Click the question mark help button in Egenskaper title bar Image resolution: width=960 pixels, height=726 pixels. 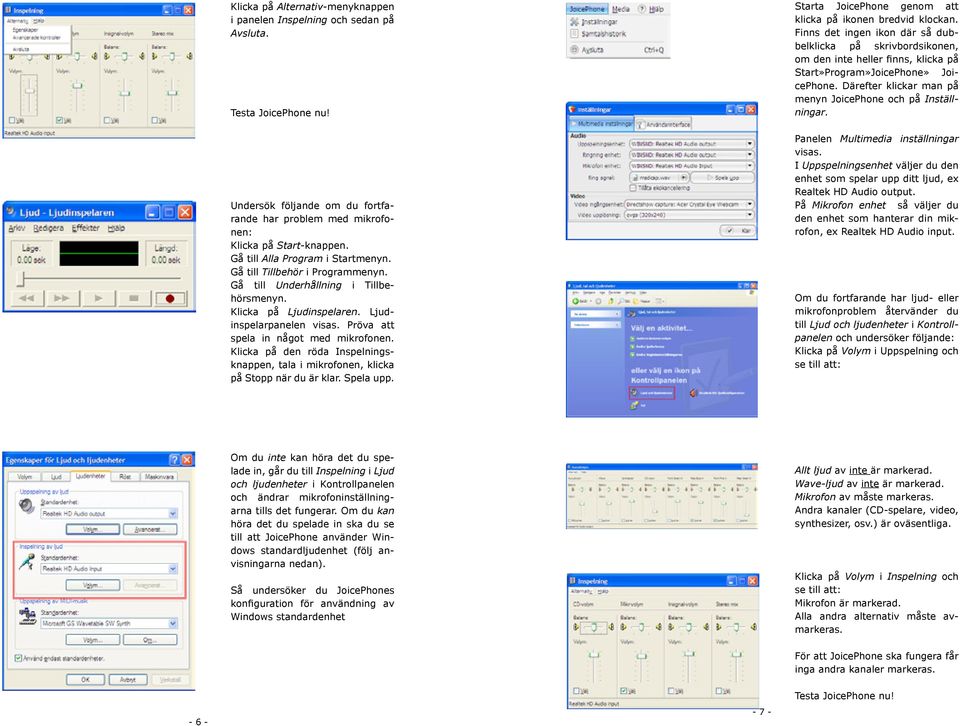174,460
